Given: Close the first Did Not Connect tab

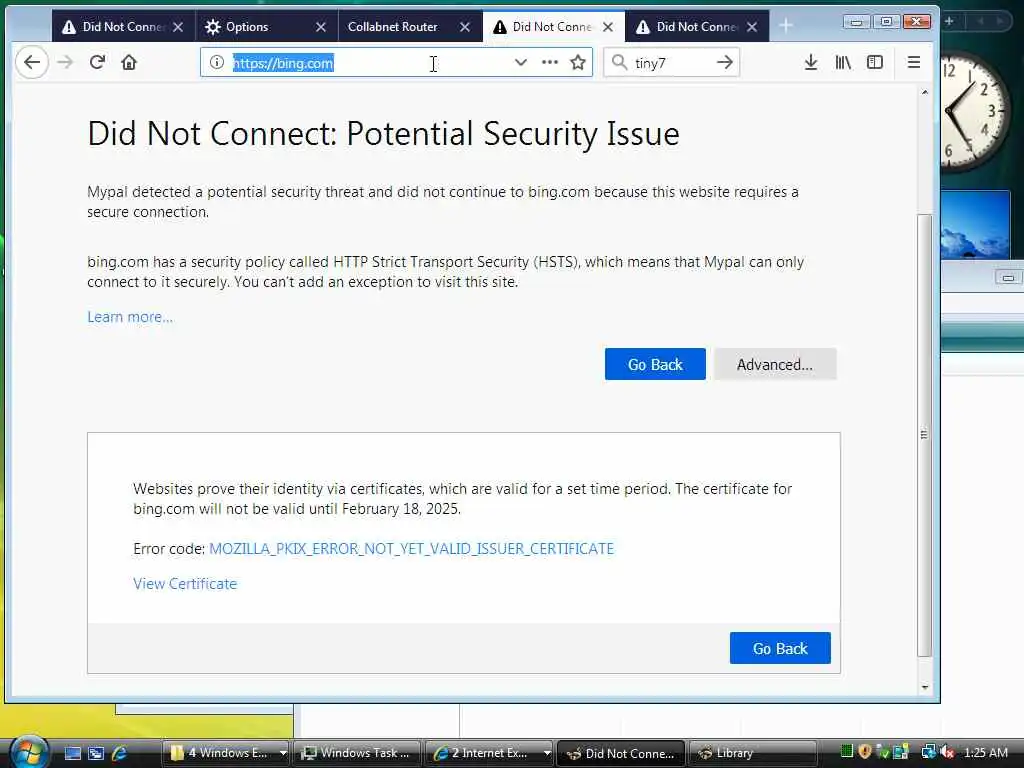Looking at the screenshot, I should [x=178, y=27].
